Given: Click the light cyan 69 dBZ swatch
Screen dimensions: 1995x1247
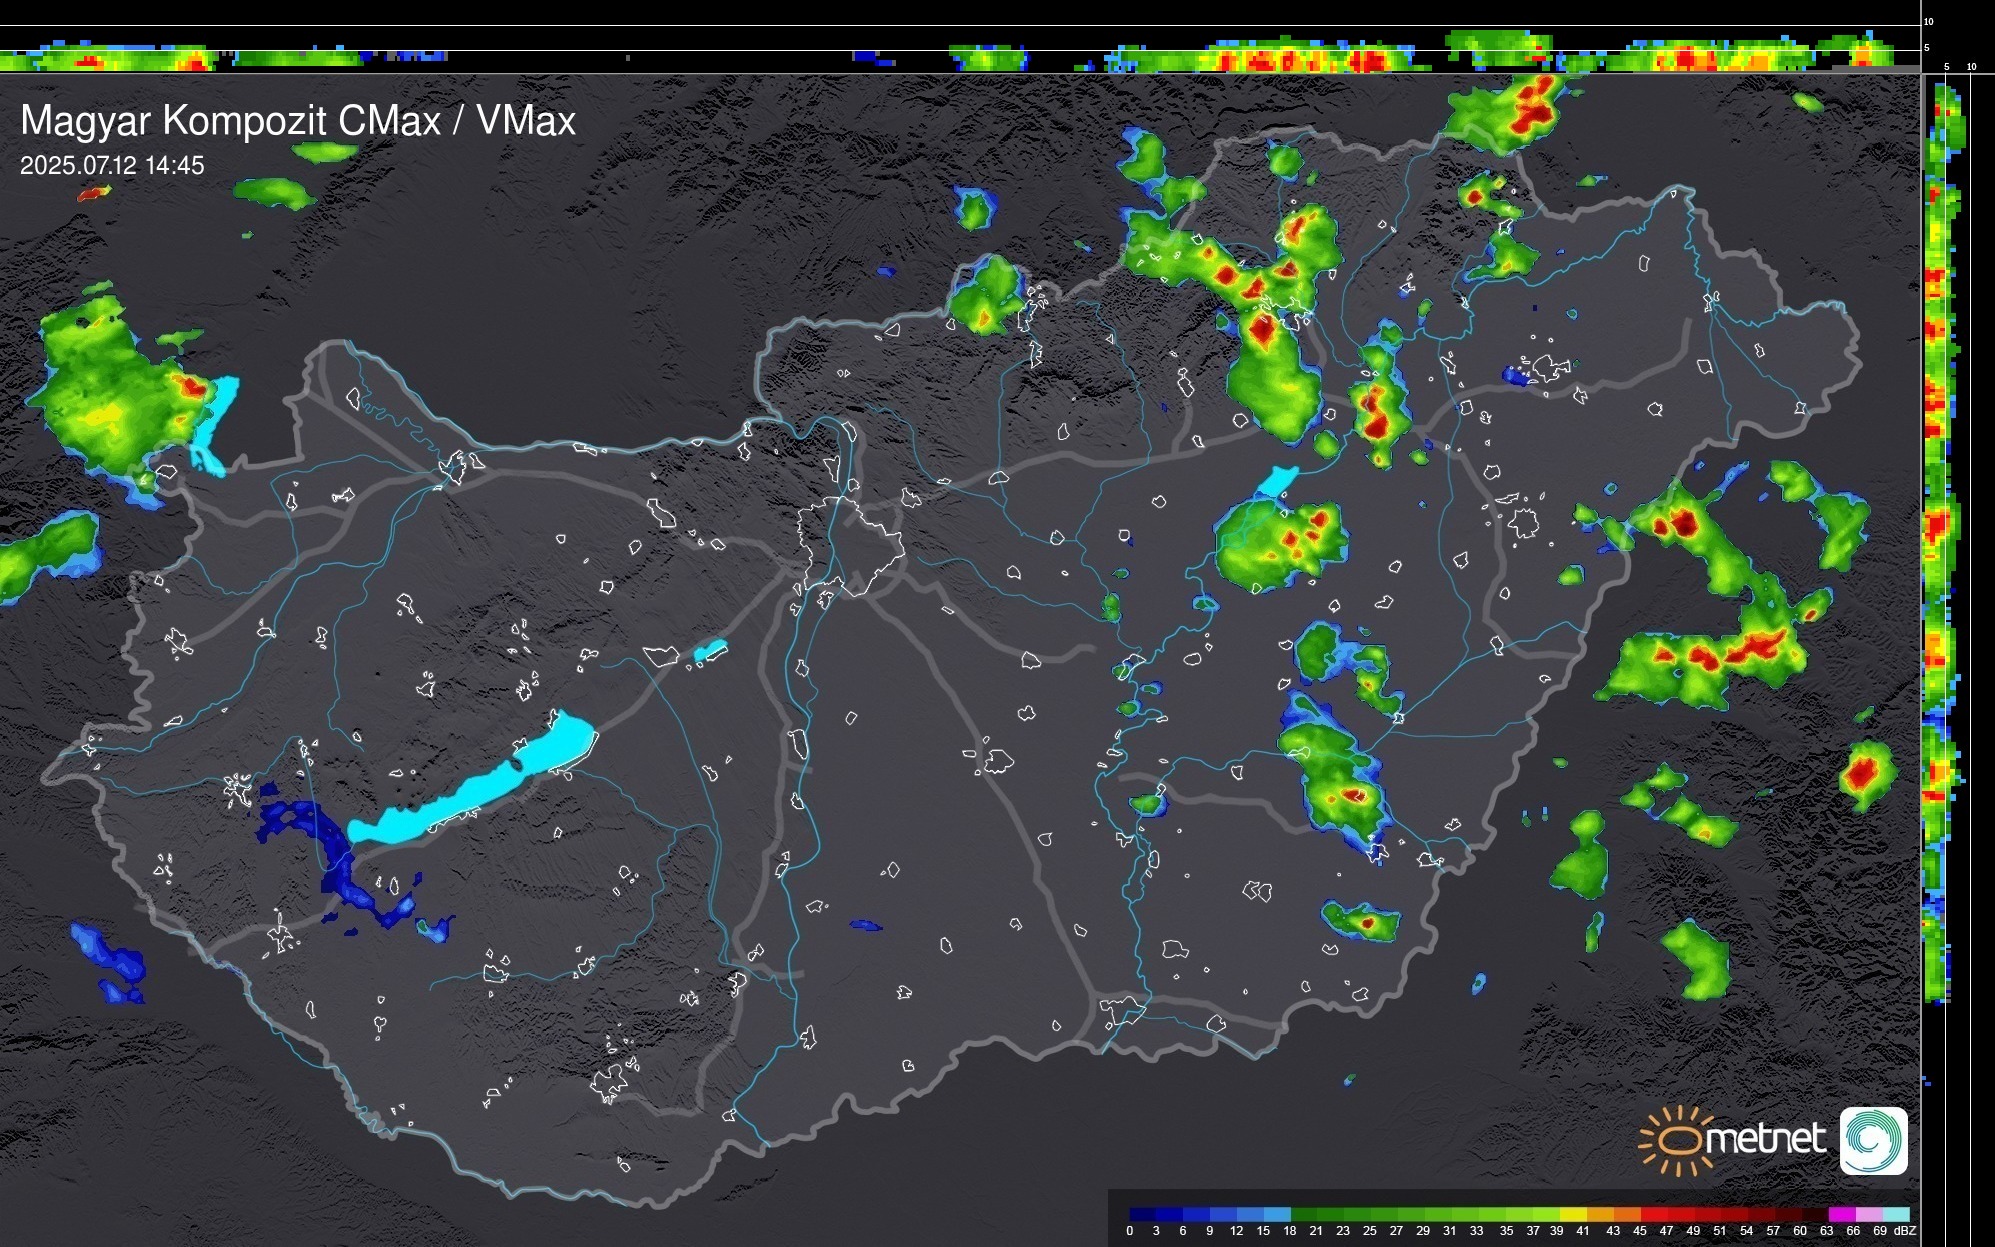Looking at the screenshot, I should (1895, 1214).
